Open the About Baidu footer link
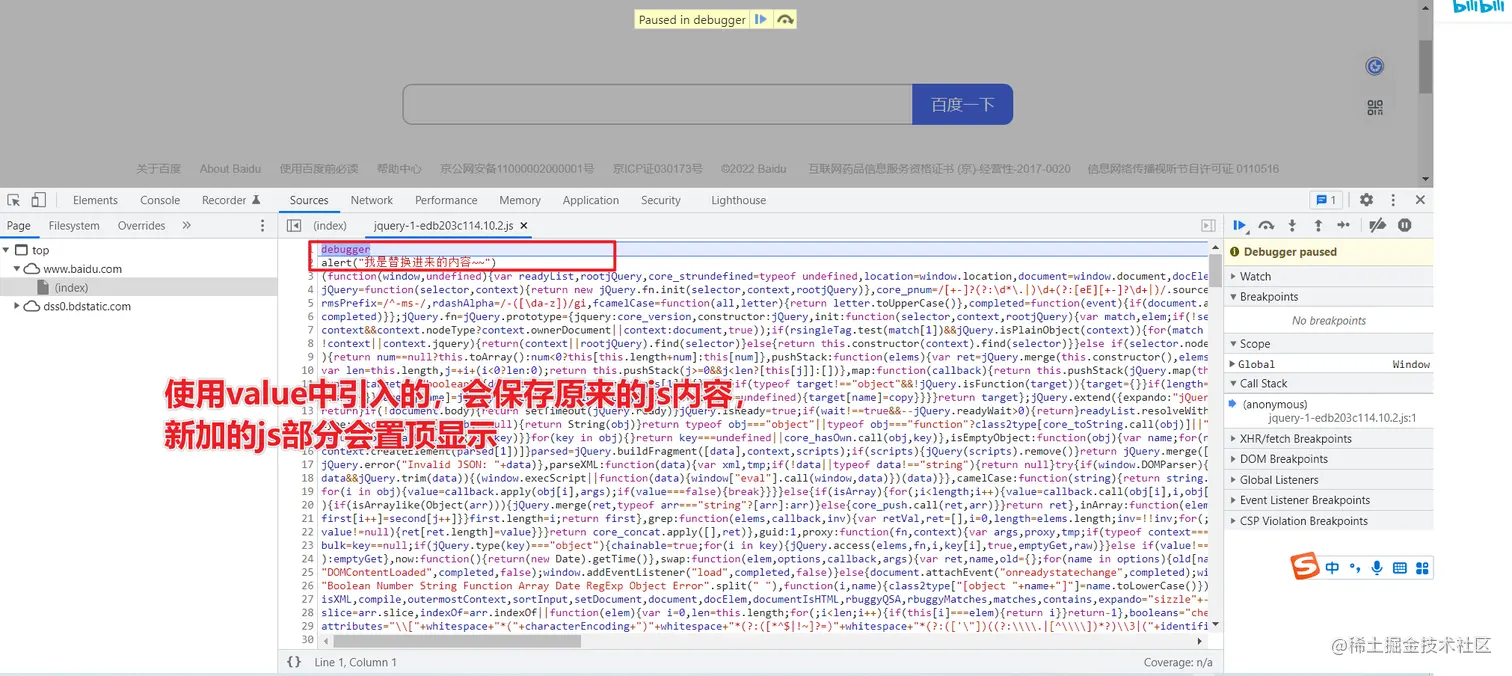This screenshot has width=1512, height=676. click(x=230, y=169)
